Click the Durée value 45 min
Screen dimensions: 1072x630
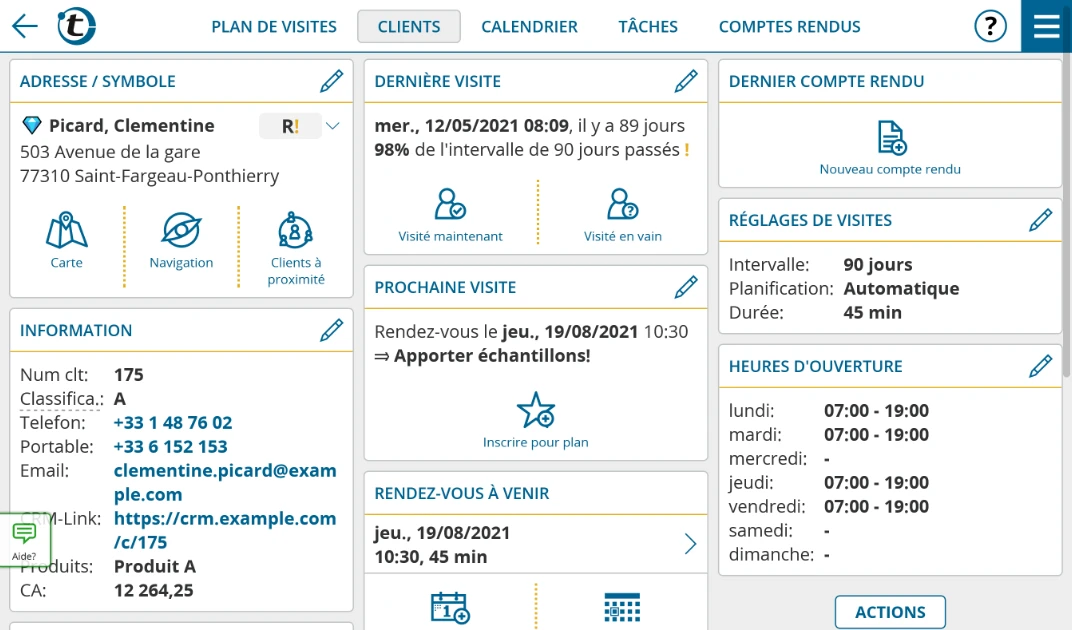[872, 312]
